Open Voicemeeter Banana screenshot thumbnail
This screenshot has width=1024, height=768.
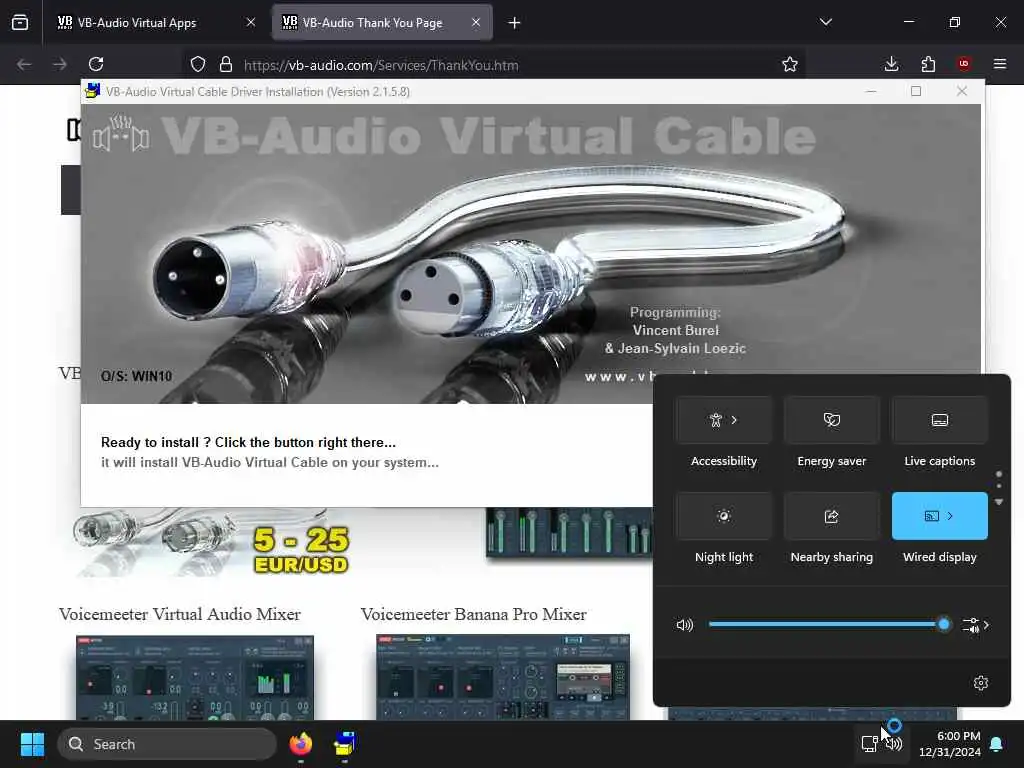[503, 677]
